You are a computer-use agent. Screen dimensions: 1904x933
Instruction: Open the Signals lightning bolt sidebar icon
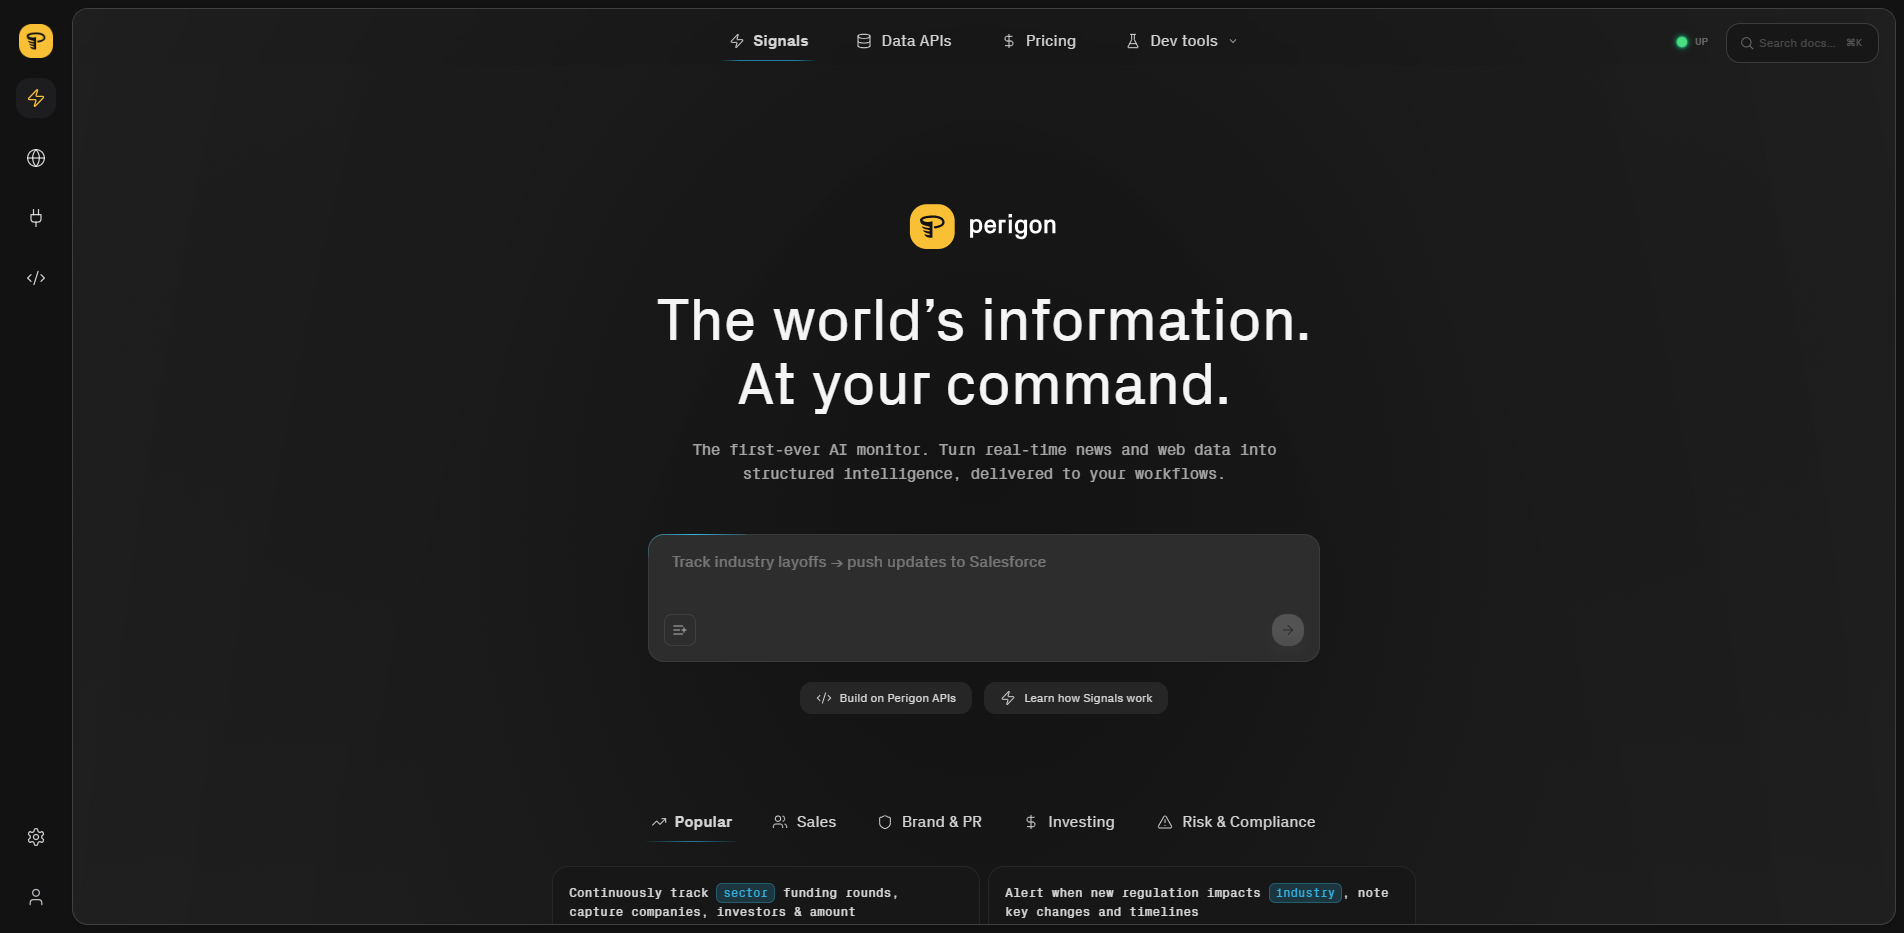pyautogui.click(x=36, y=98)
